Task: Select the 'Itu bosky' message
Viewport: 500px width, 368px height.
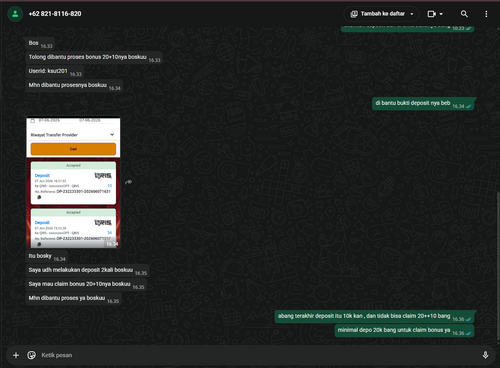Action: [47, 256]
